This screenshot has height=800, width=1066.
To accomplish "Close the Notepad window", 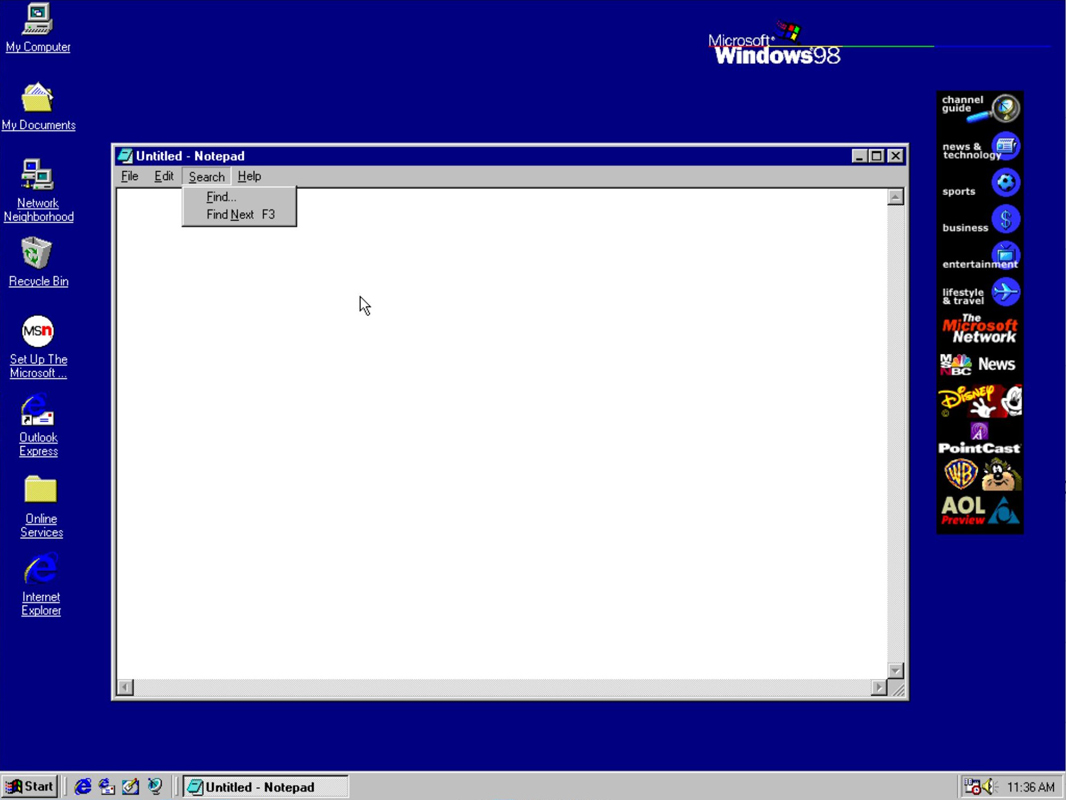I will coord(896,156).
